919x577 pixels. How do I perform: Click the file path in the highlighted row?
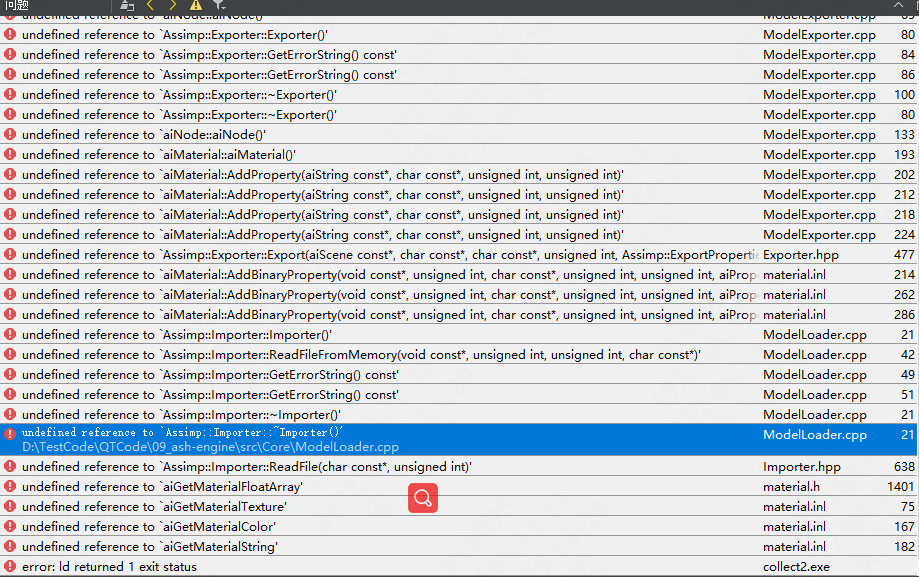(x=210, y=447)
